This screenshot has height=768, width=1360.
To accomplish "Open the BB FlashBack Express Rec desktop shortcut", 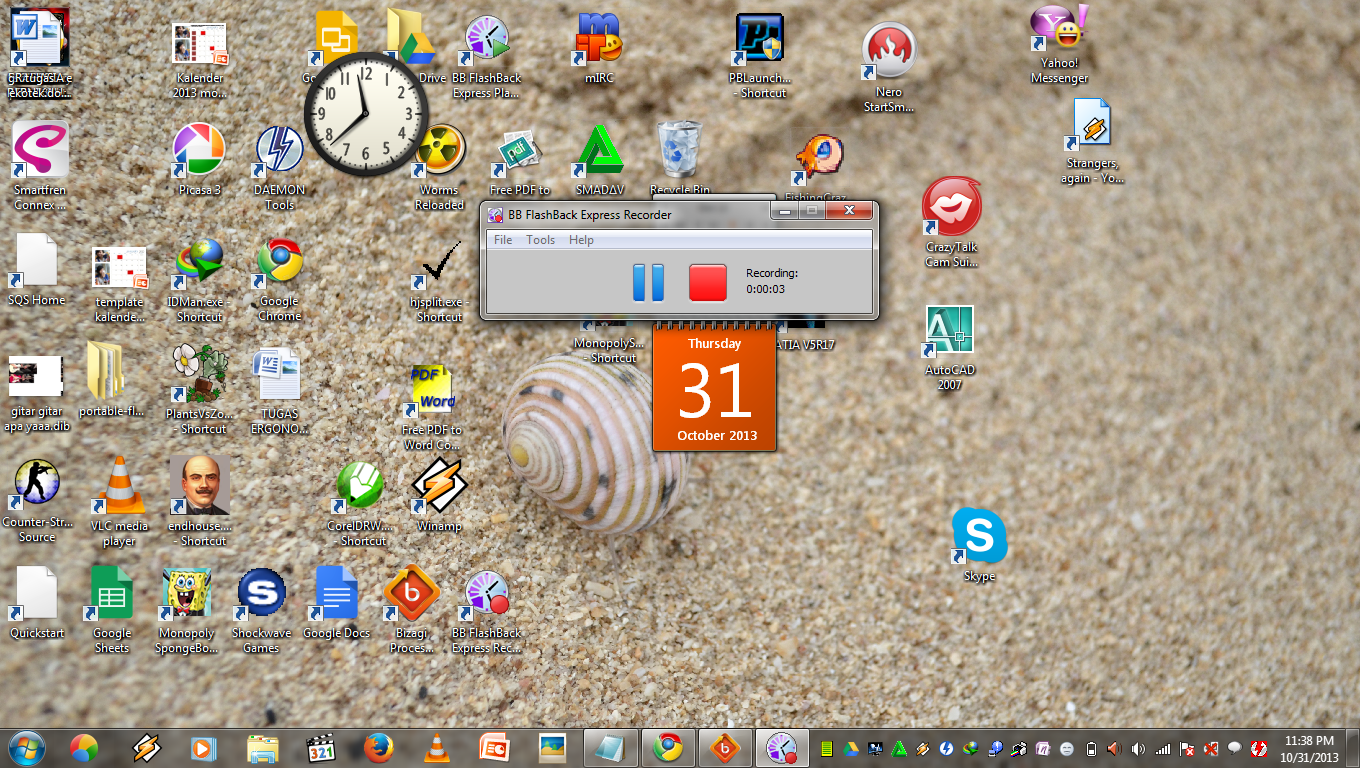I will (486, 612).
